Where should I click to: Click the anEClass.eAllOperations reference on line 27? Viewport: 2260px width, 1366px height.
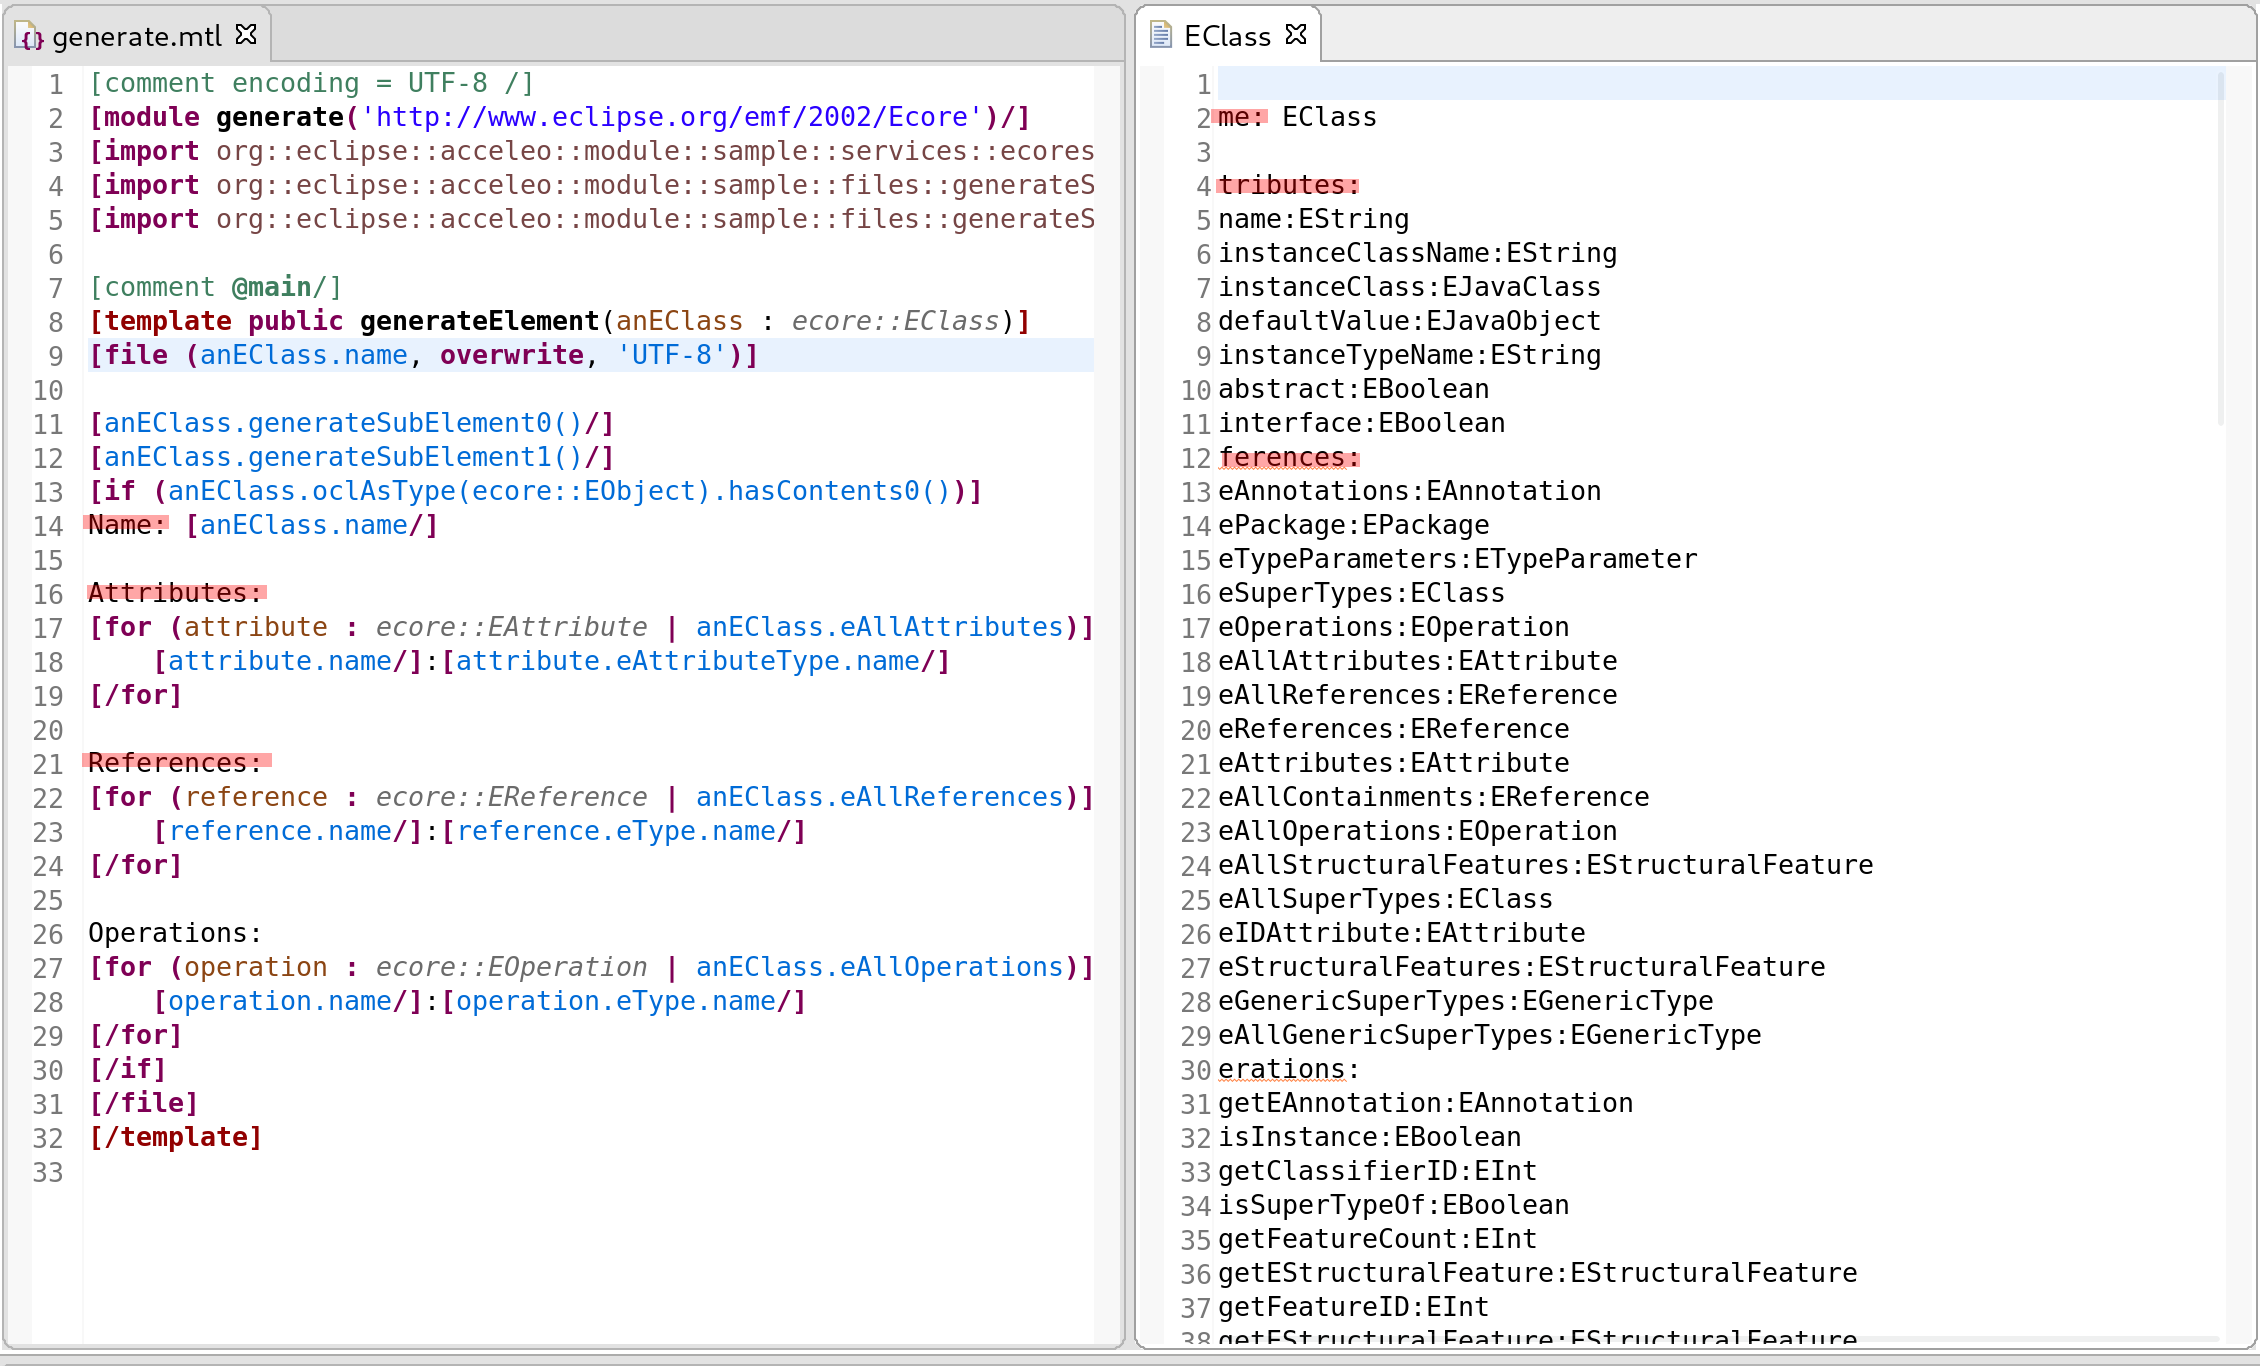point(879,966)
